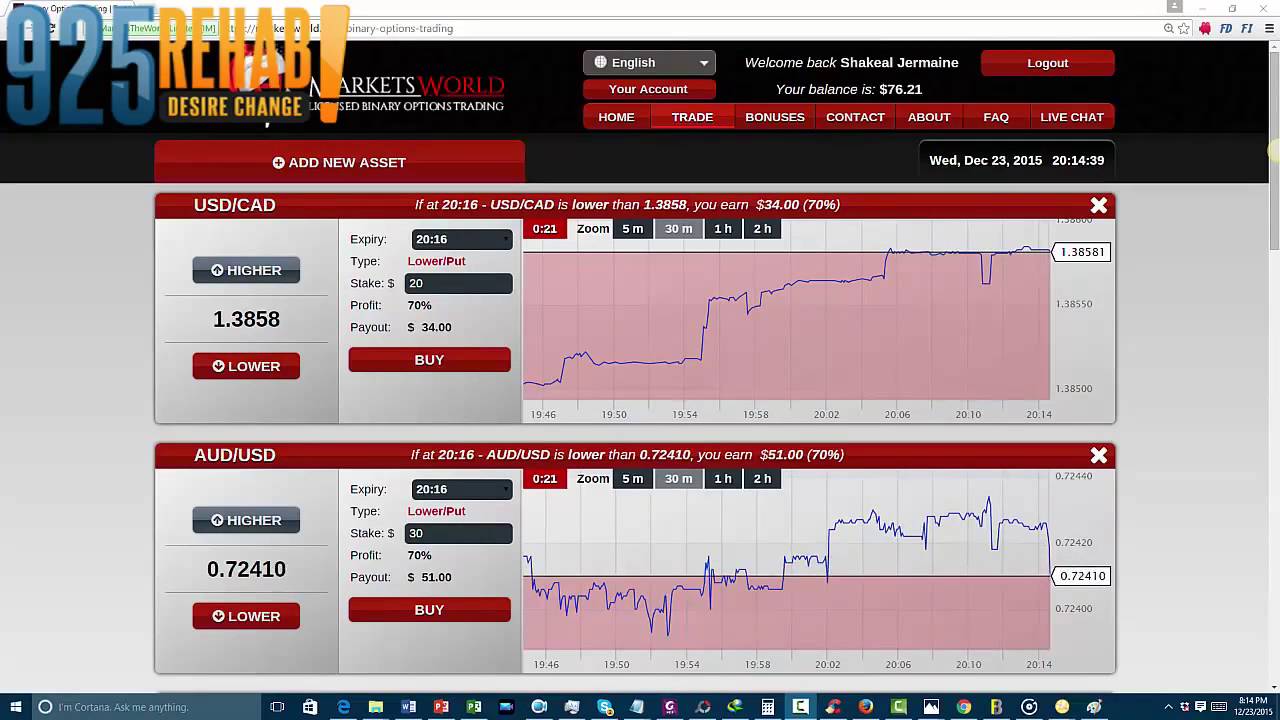Click the taskbar clock showing 8:14 PM
1280x720 pixels.
1253,707
